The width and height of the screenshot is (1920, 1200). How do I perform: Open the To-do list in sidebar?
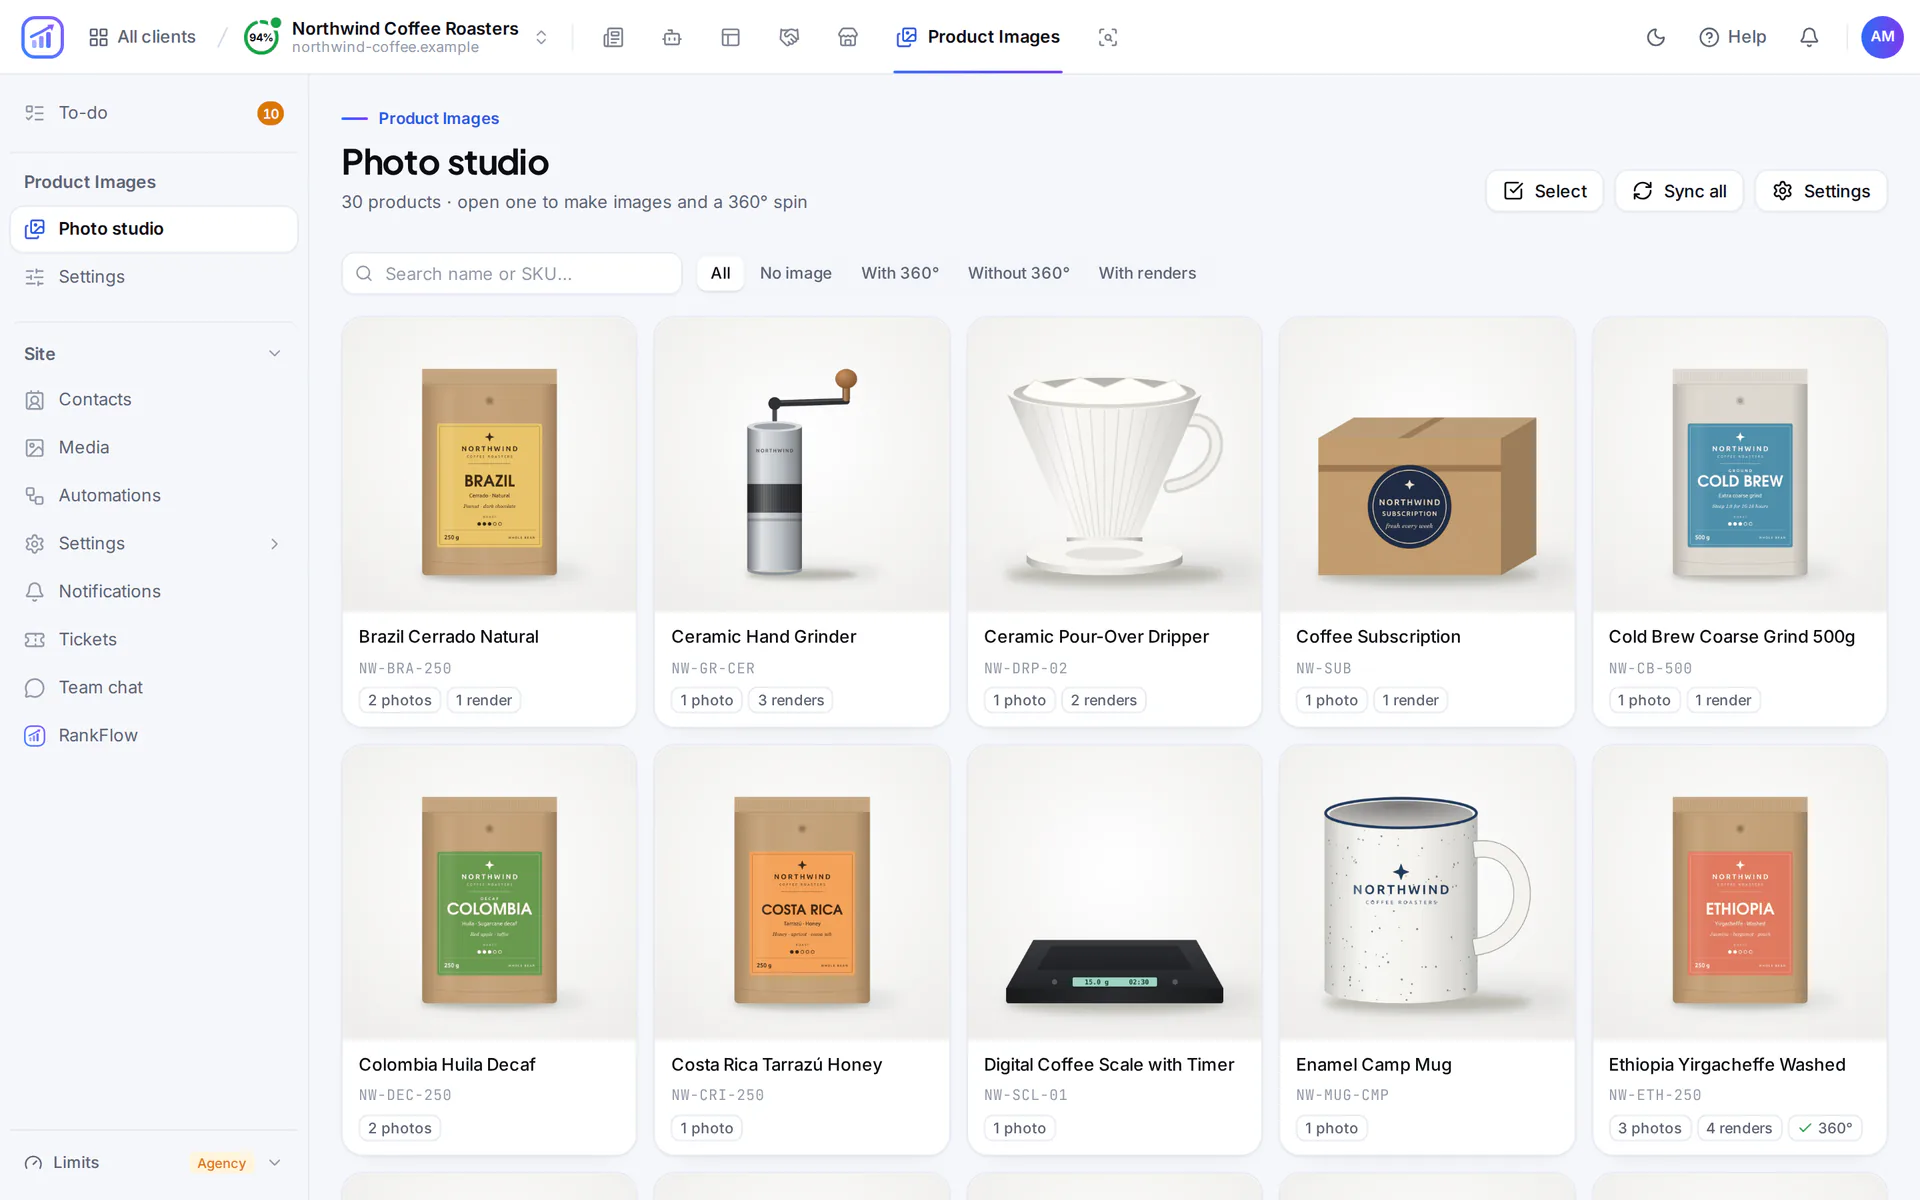coord(154,113)
